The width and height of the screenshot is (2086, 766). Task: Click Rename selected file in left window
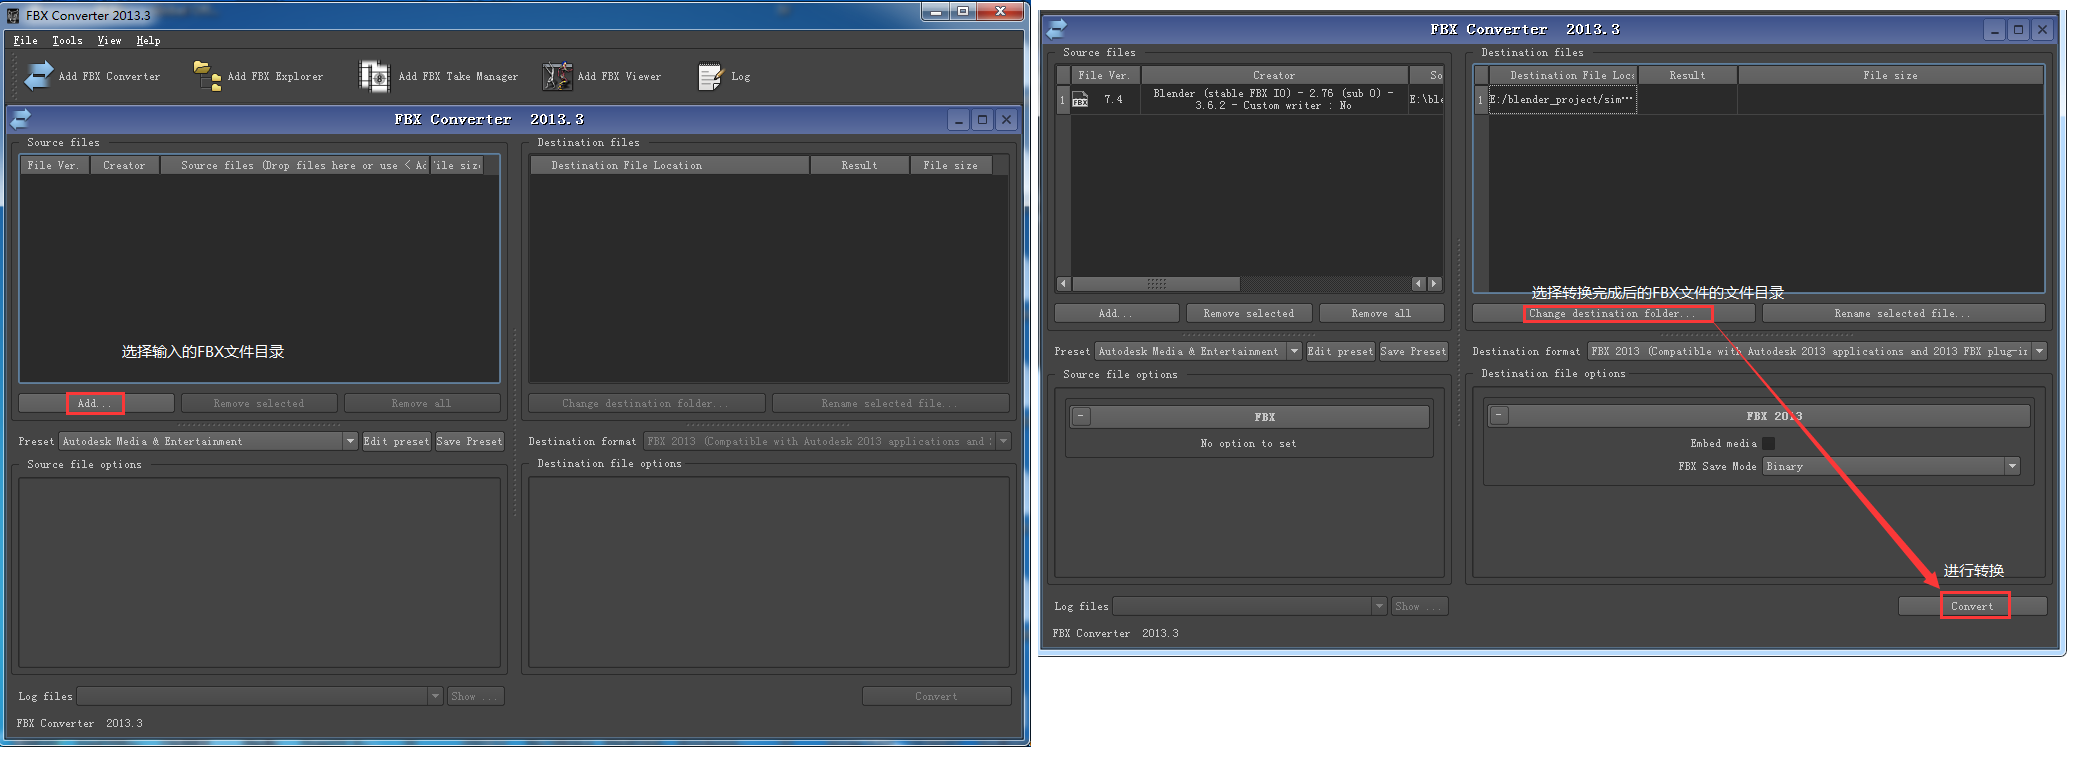[x=890, y=403]
